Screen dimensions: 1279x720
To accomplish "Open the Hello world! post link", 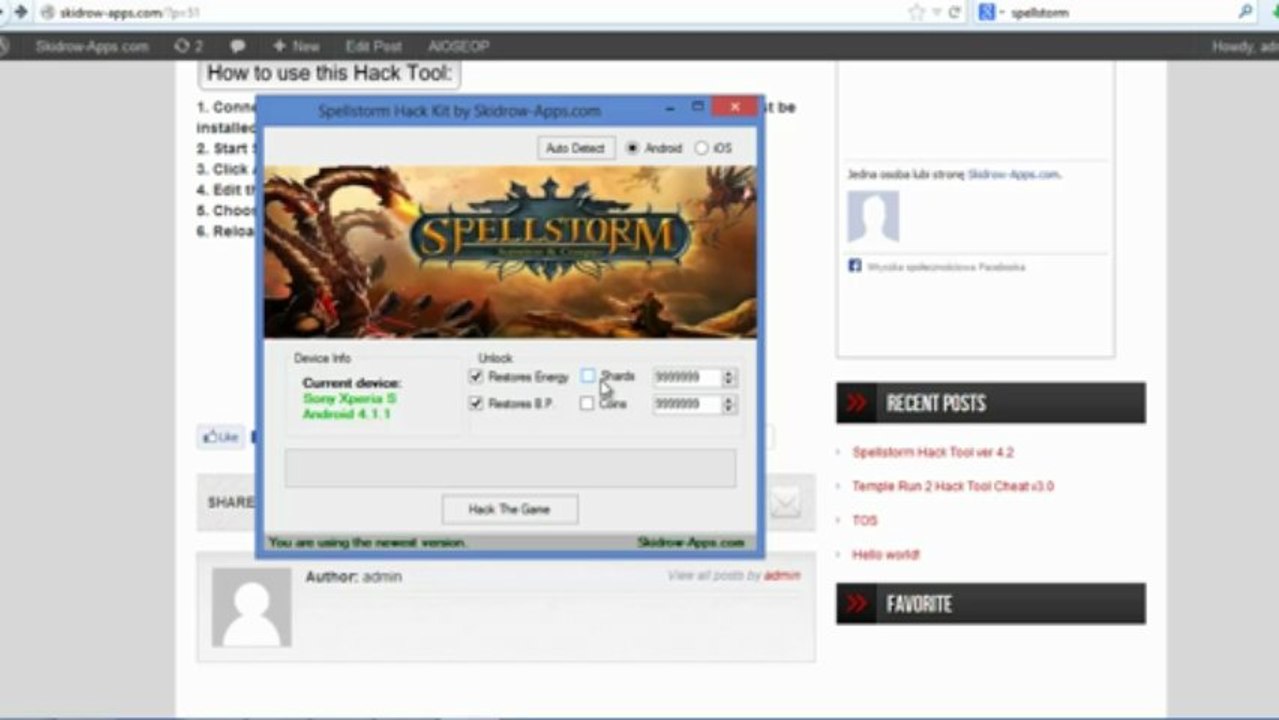I will [x=886, y=554].
